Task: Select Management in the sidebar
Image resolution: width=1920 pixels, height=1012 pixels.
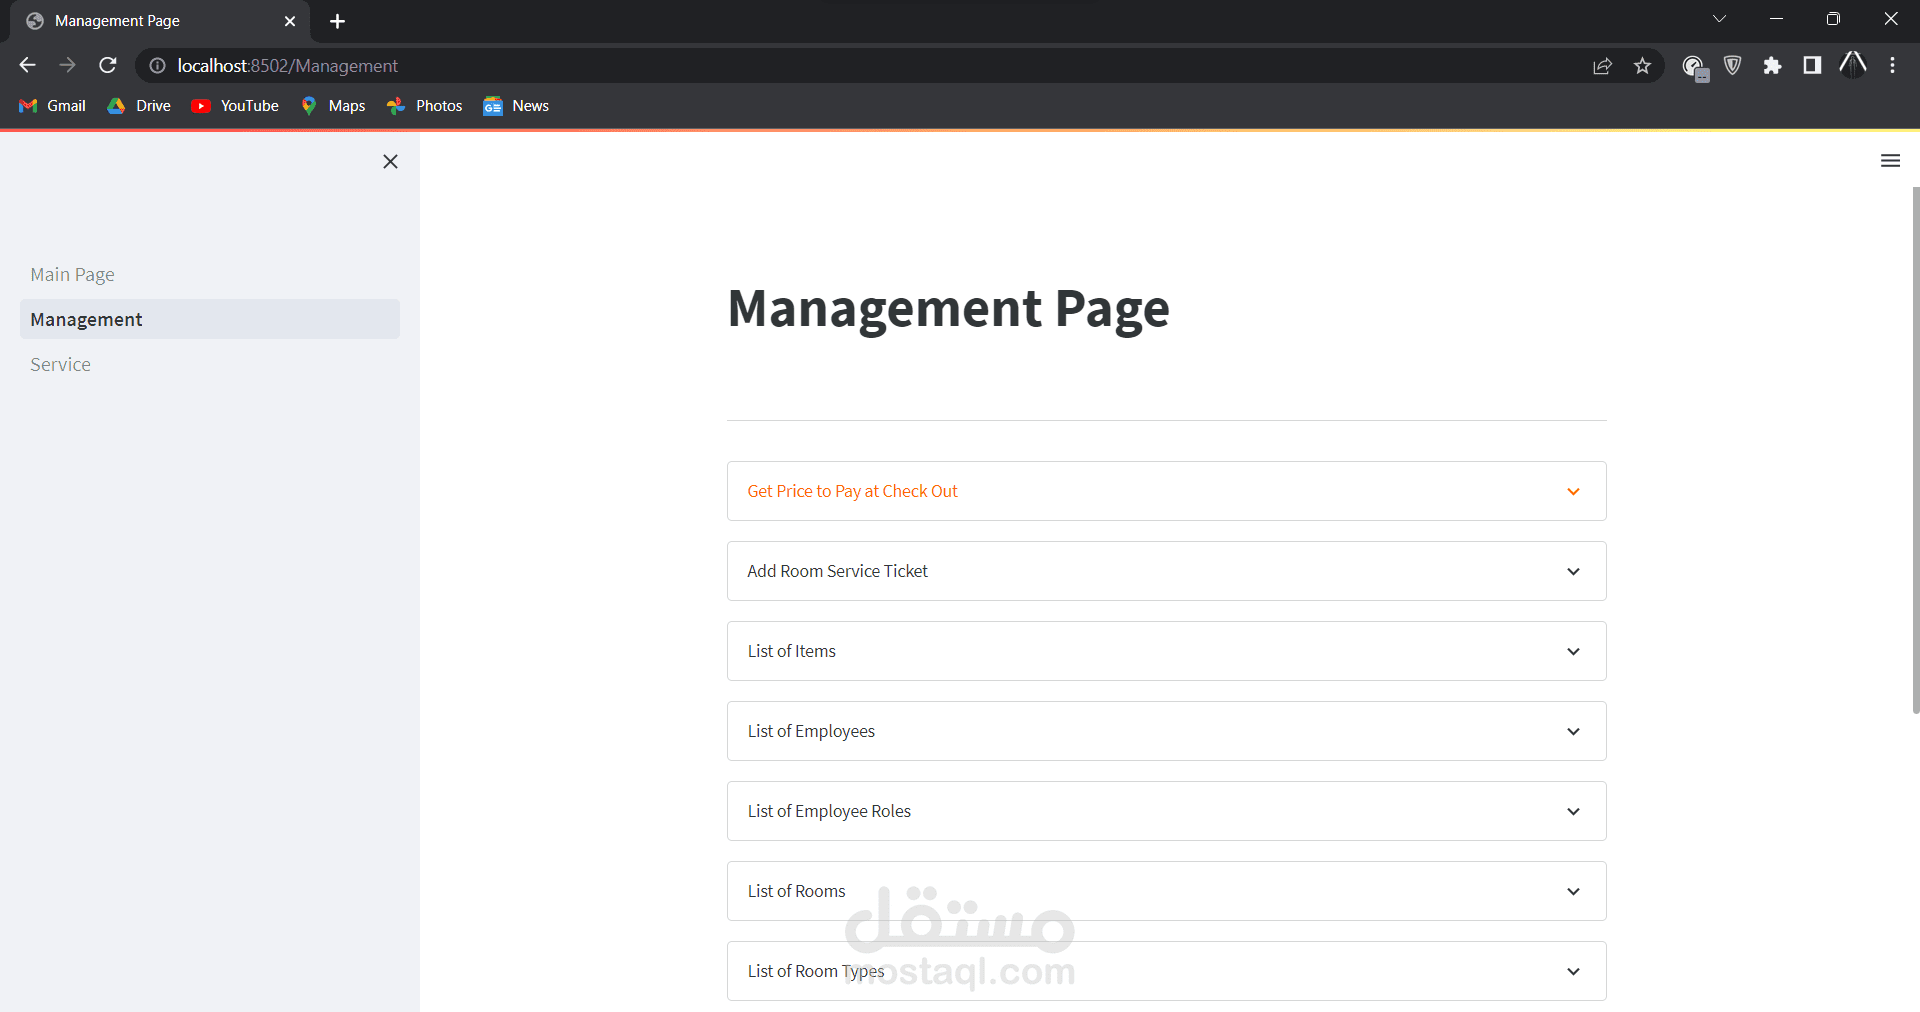Action: (210, 319)
